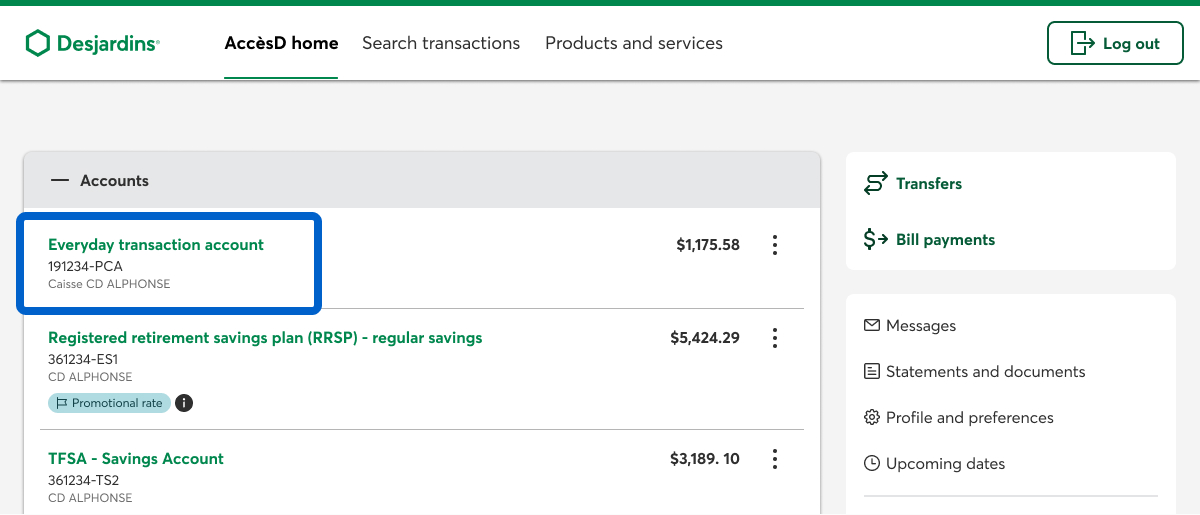Open Search transactions tab

[x=441, y=44]
